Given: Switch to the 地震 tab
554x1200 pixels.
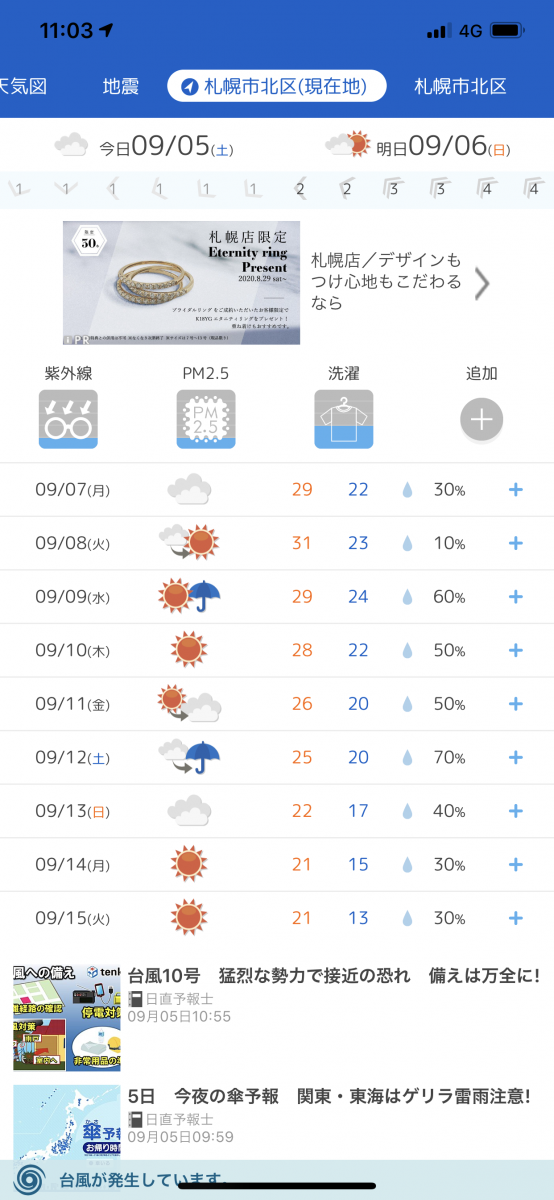Looking at the screenshot, I should coord(121,86).
